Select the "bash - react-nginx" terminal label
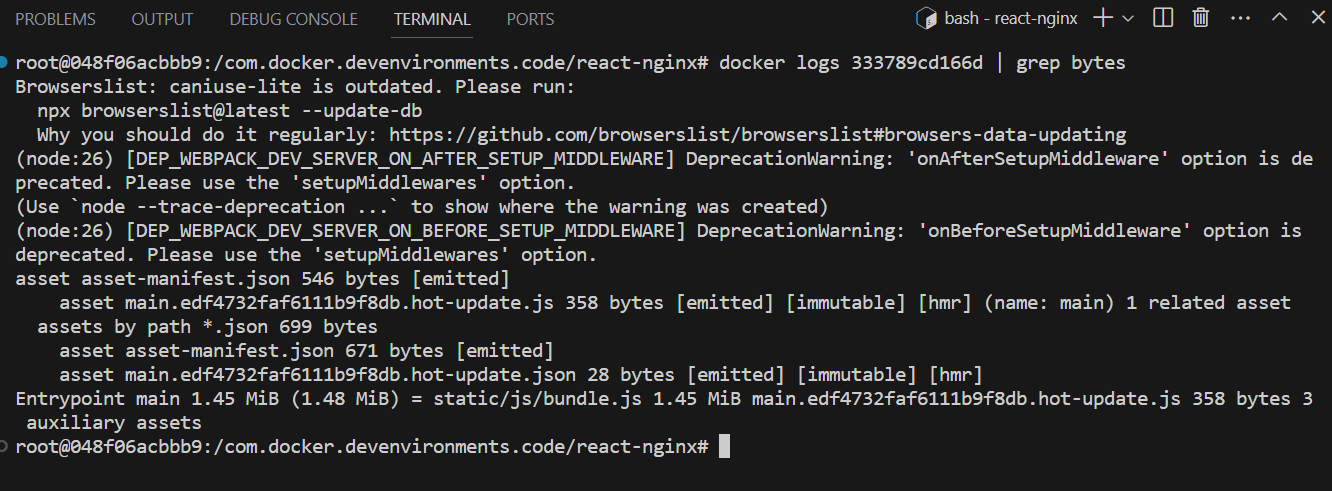 pos(1011,19)
